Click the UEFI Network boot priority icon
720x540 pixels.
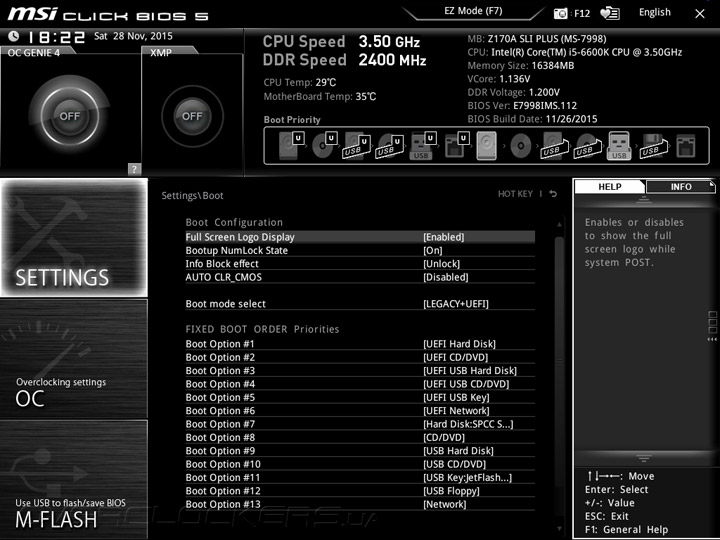(x=457, y=146)
